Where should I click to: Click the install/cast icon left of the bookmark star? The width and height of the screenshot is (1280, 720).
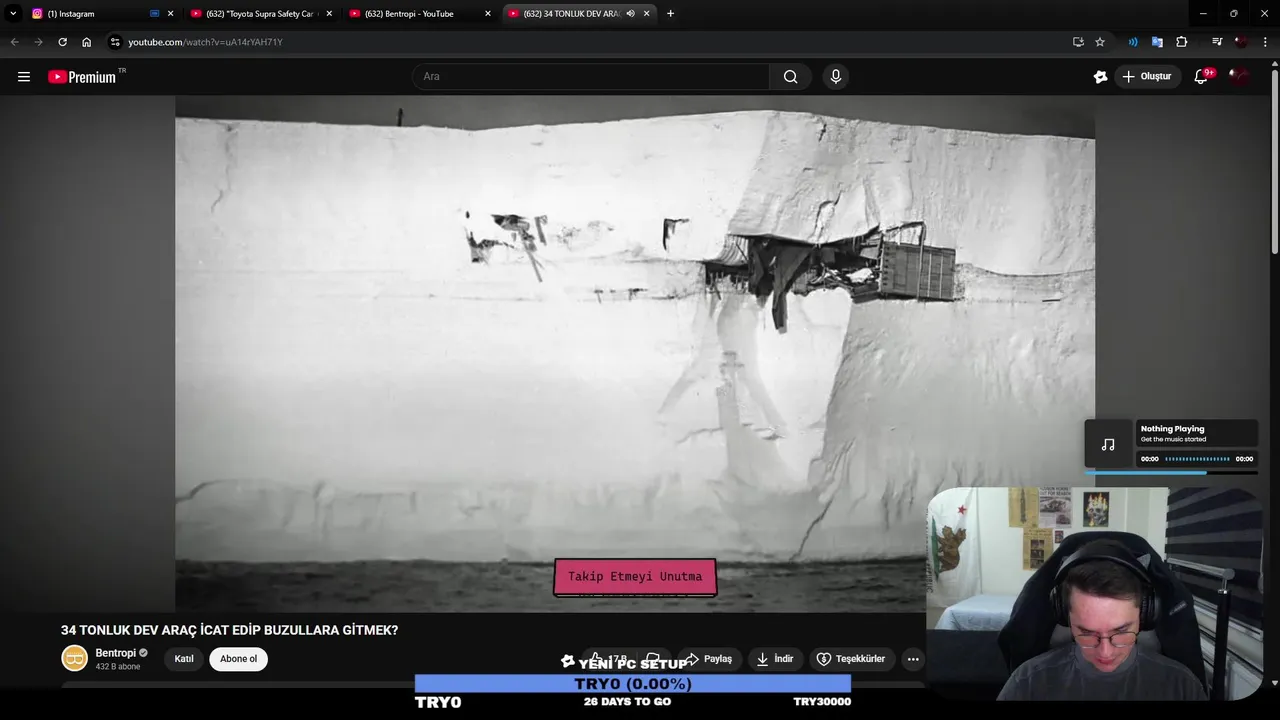pyautogui.click(x=1078, y=42)
